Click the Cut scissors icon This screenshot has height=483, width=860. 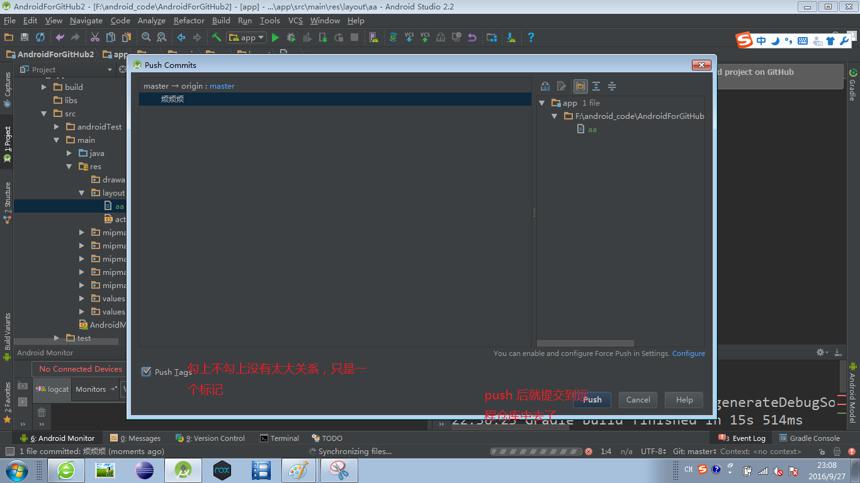coord(95,38)
